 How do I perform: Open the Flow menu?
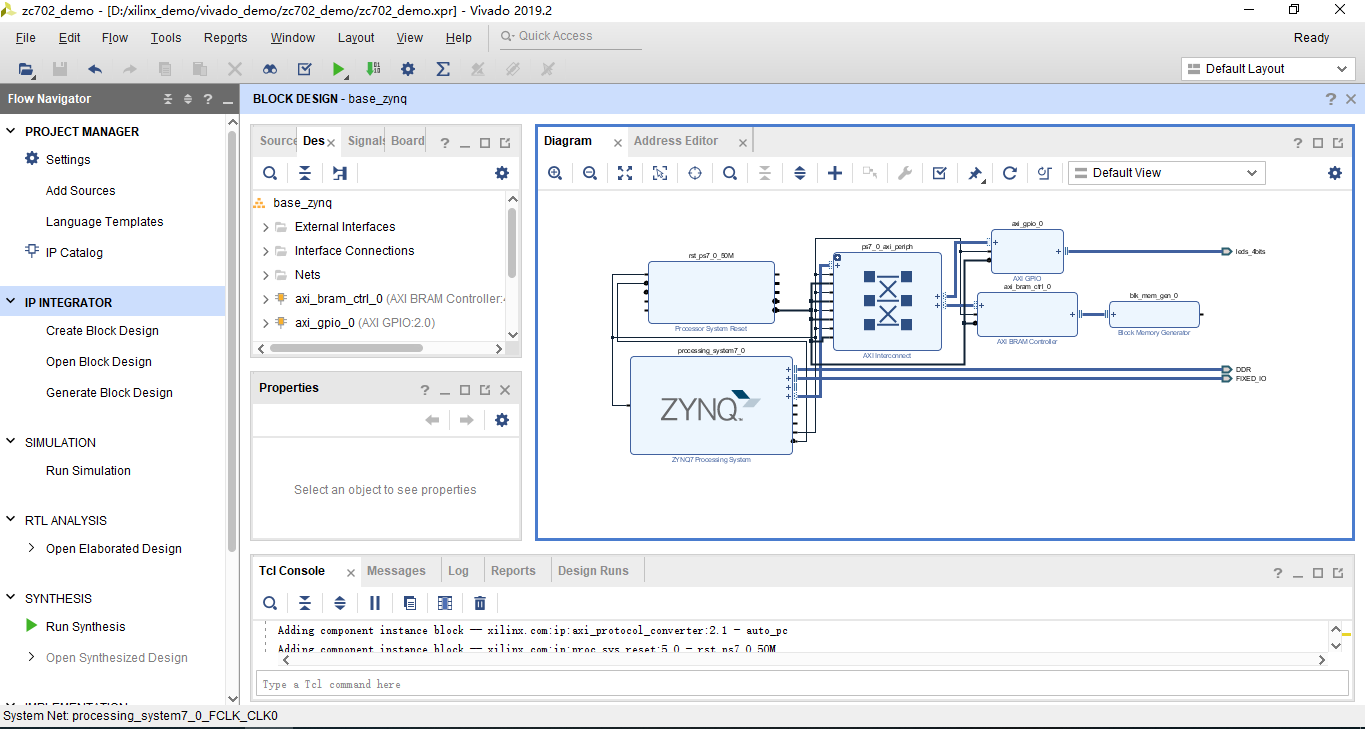click(x=115, y=38)
